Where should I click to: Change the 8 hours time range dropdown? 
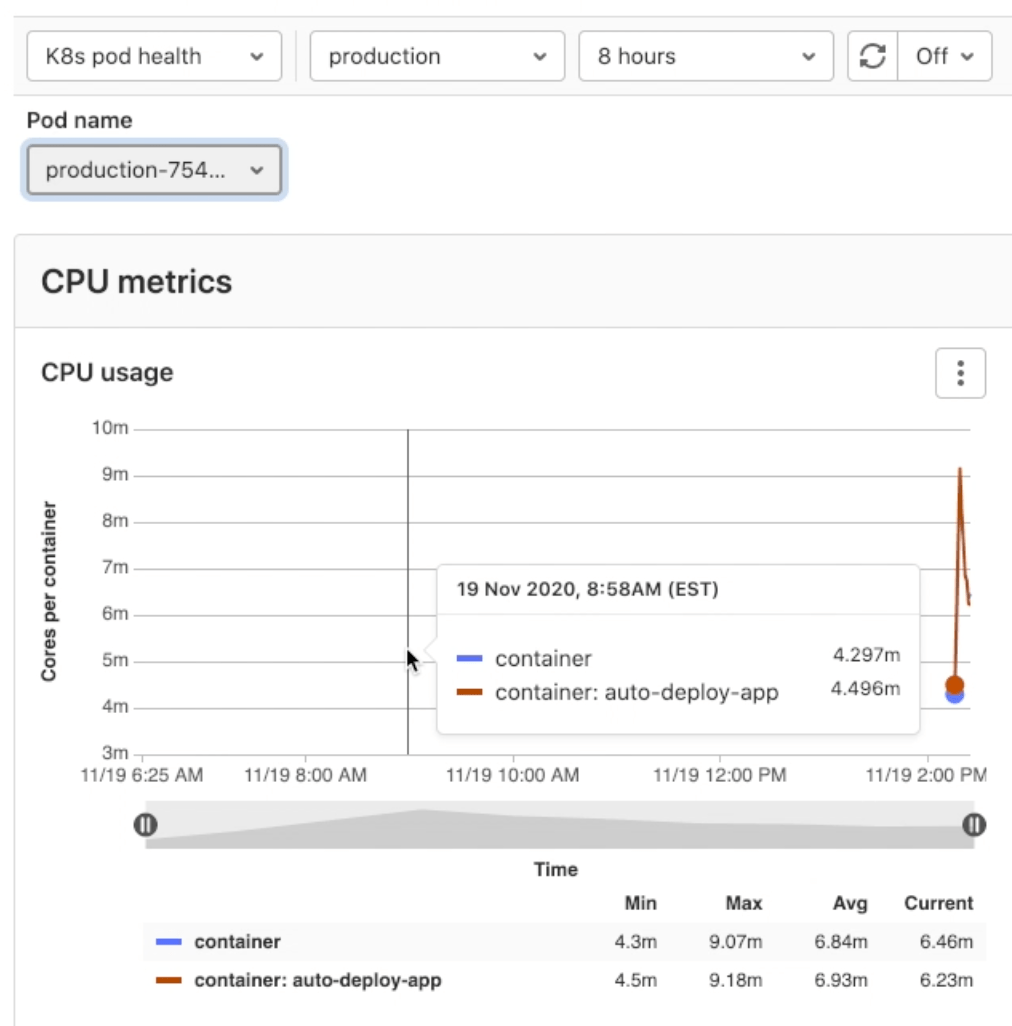click(705, 56)
